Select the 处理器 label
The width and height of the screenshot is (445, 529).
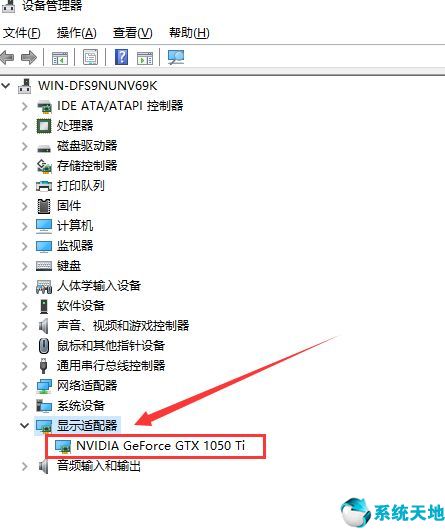(x=75, y=126)
